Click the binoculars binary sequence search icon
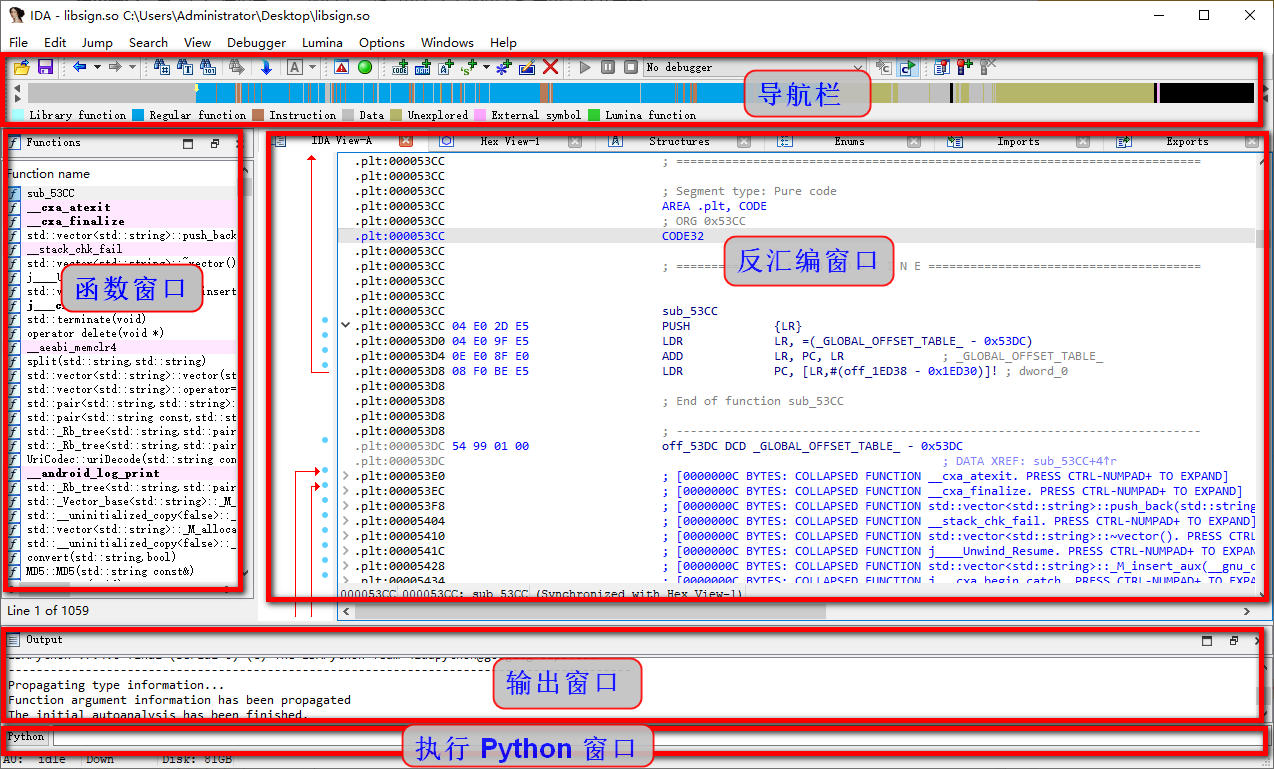 click(x=208, y=67)
